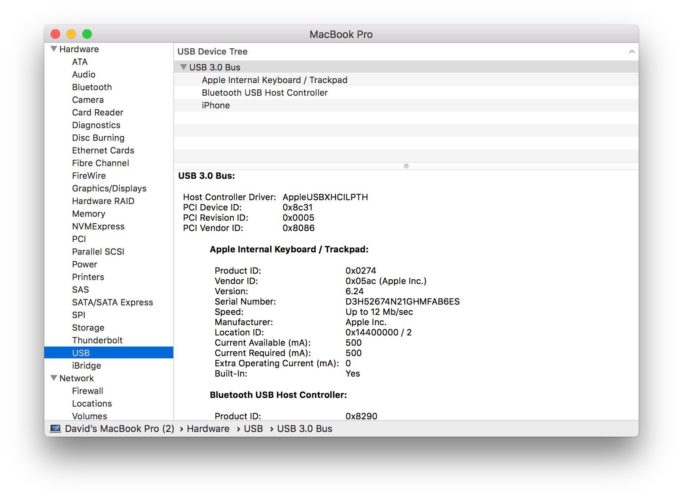683x500 pixels.
Task: Click the Product ID value 0x0274
Action: [x=360, y=270]
